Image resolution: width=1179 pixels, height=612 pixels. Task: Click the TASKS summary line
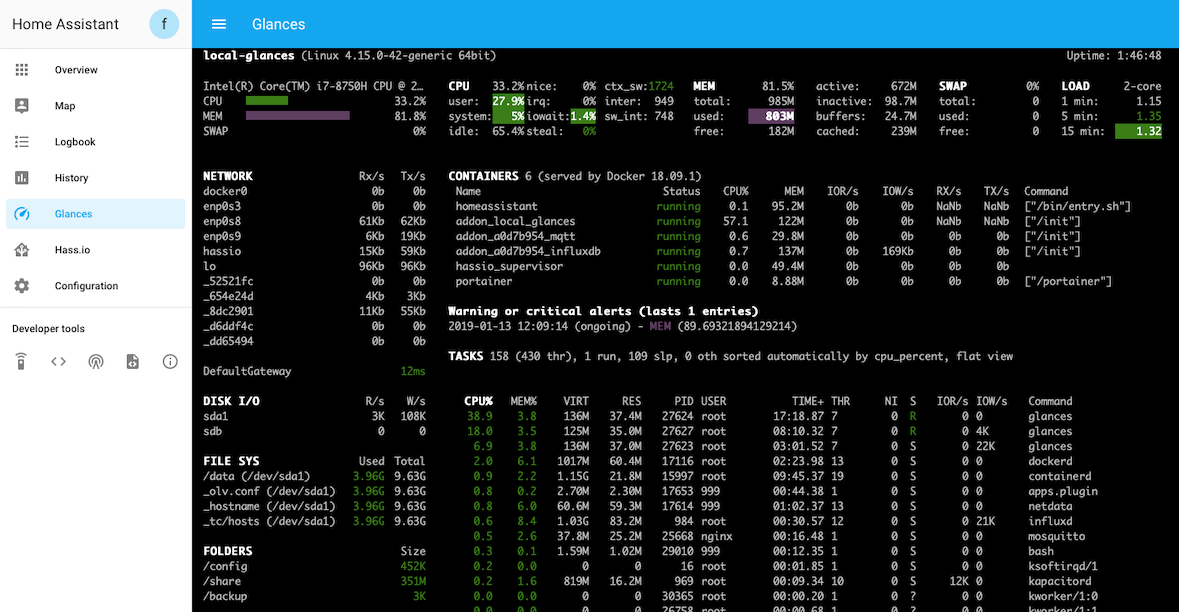pos(730,356)
